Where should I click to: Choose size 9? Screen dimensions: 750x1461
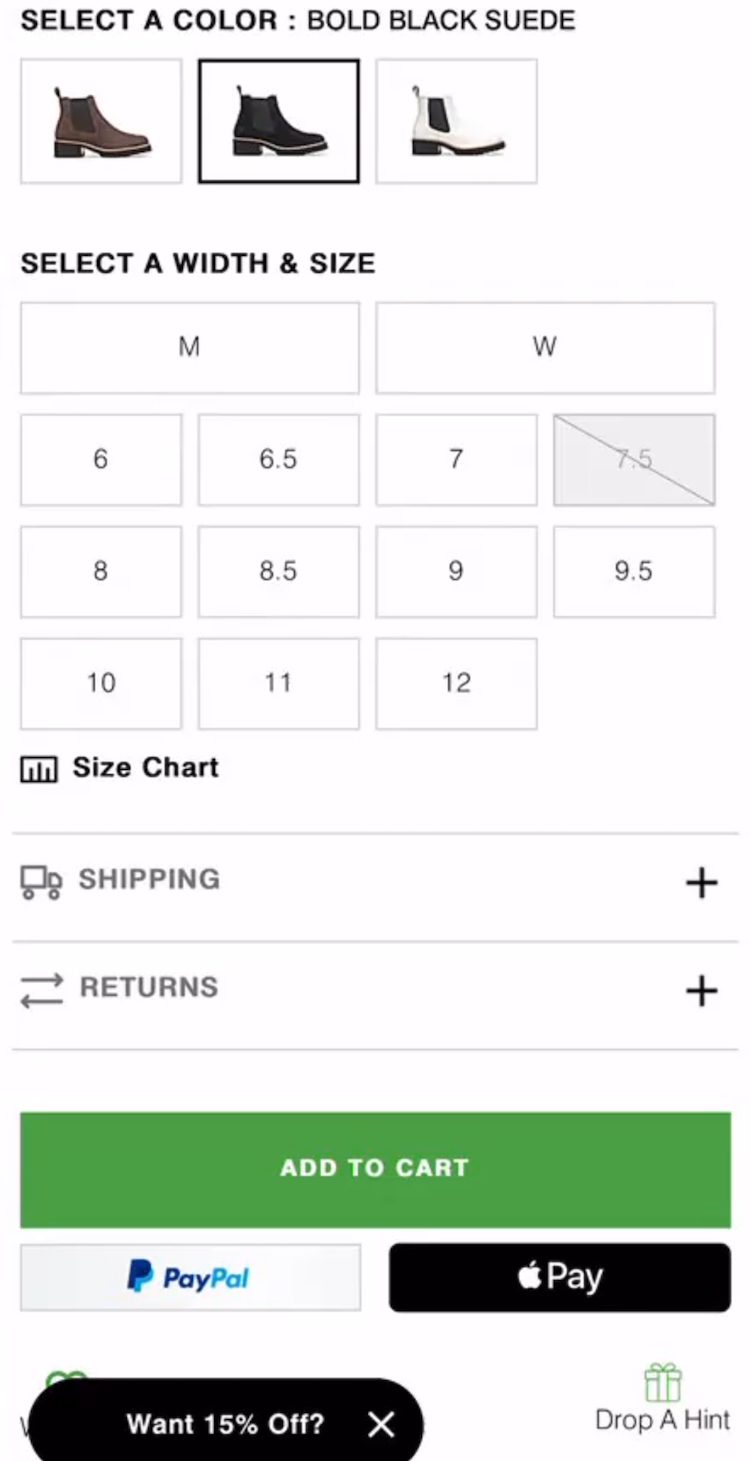[x=456, y=571]
